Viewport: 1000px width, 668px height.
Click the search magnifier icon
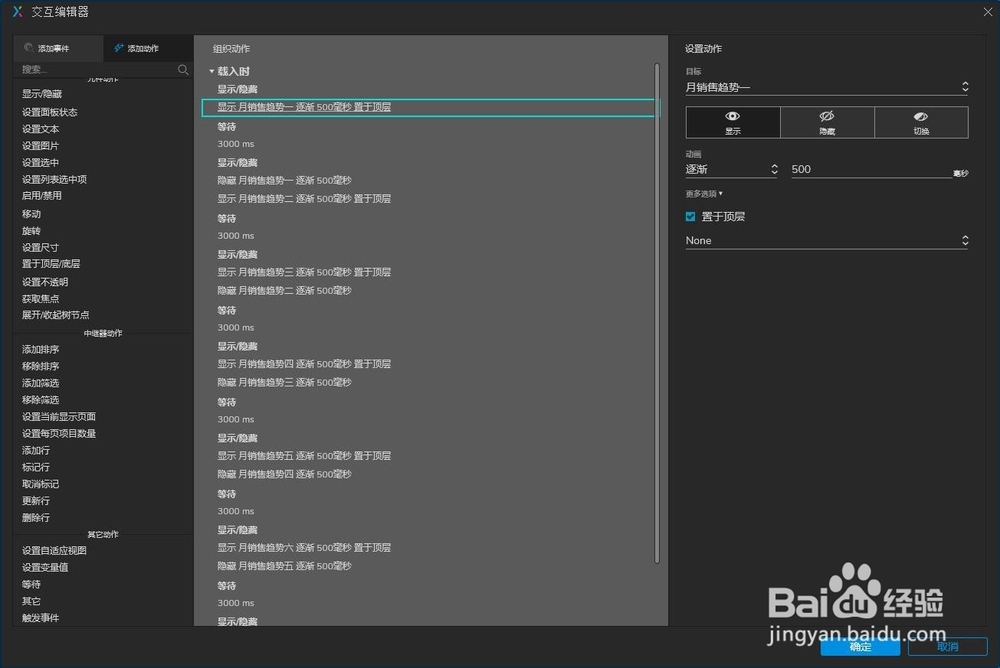pos(183,70)
